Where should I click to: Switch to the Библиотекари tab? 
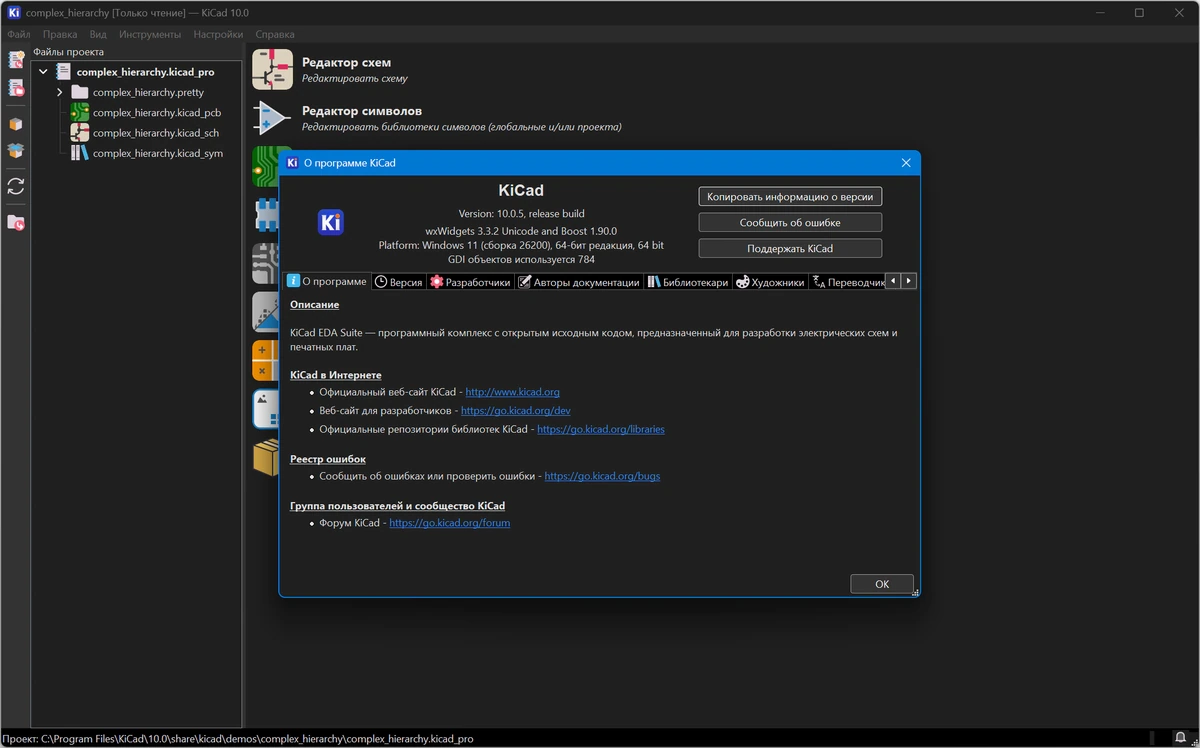(x=688, y=282)
